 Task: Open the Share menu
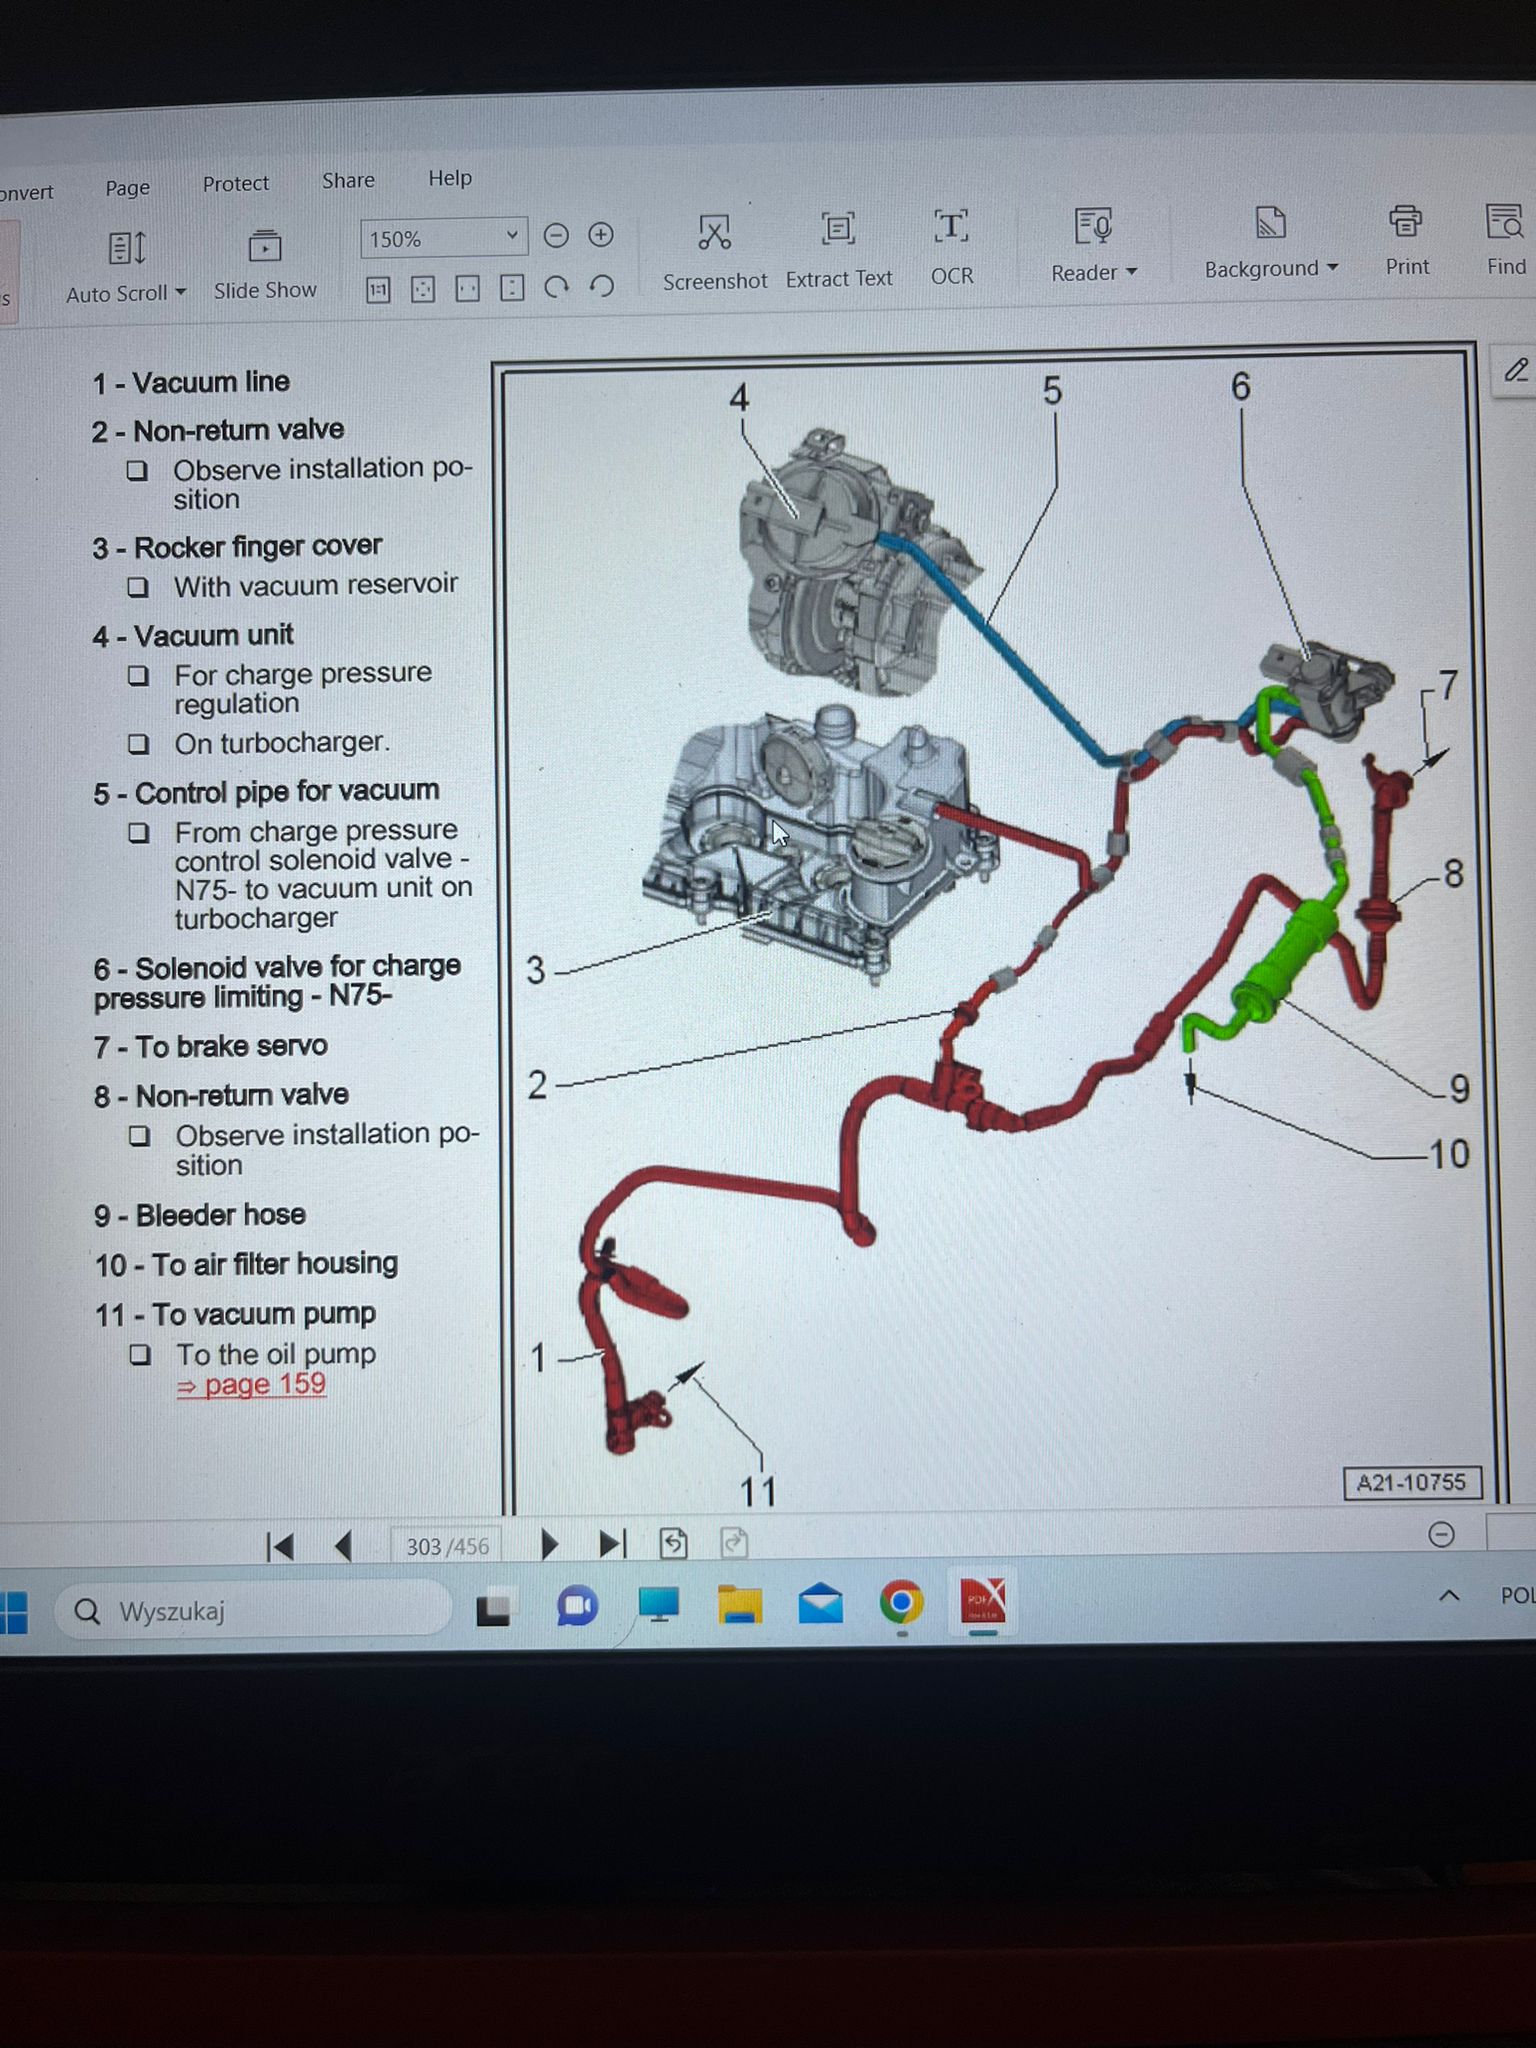tap(348, 181)
